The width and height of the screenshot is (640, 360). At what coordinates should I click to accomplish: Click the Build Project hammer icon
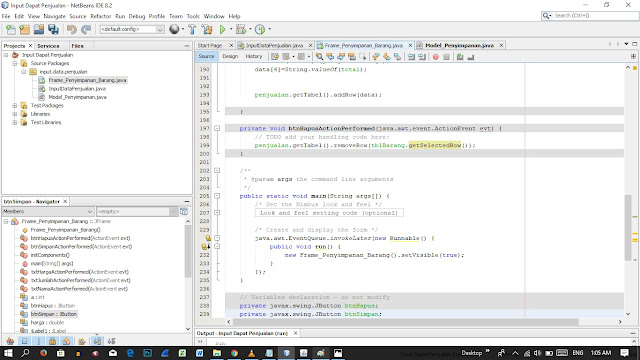point(192,29)
